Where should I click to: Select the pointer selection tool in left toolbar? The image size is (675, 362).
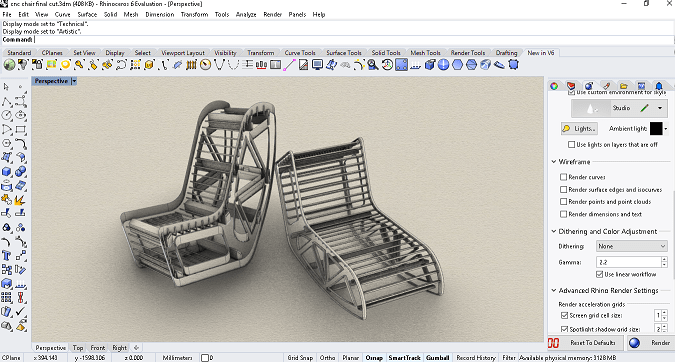(x=6, y=87)
